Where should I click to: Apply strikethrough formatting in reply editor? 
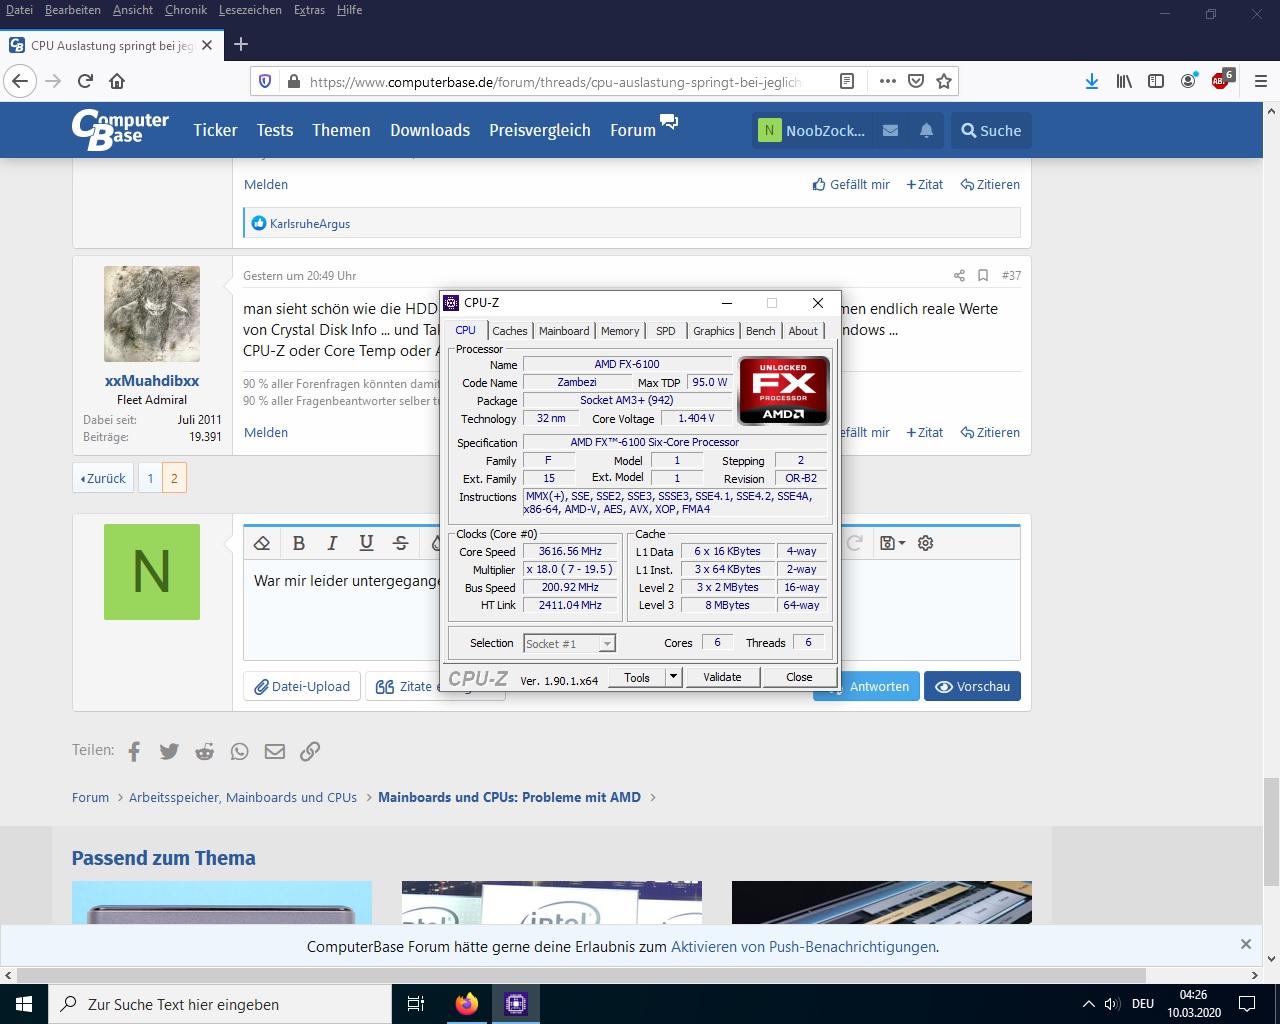tap(401, 543)
